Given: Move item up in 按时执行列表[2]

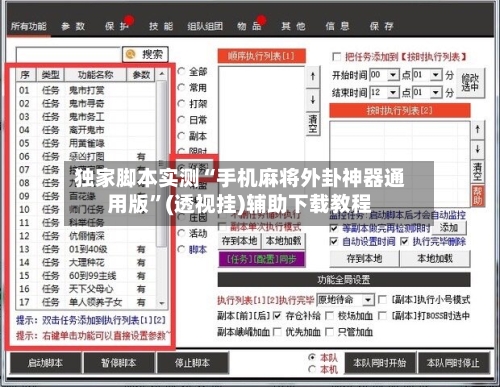Looking at the screenshot, I should pyautogui.click(x=478, y=129).
